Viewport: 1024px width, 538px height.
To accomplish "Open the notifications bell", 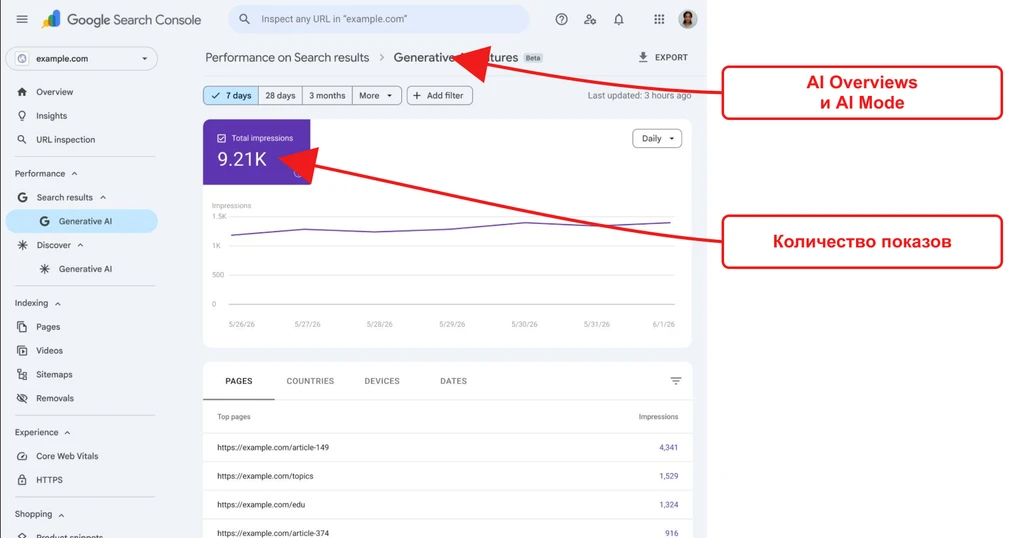I will [x=618, y=19].
